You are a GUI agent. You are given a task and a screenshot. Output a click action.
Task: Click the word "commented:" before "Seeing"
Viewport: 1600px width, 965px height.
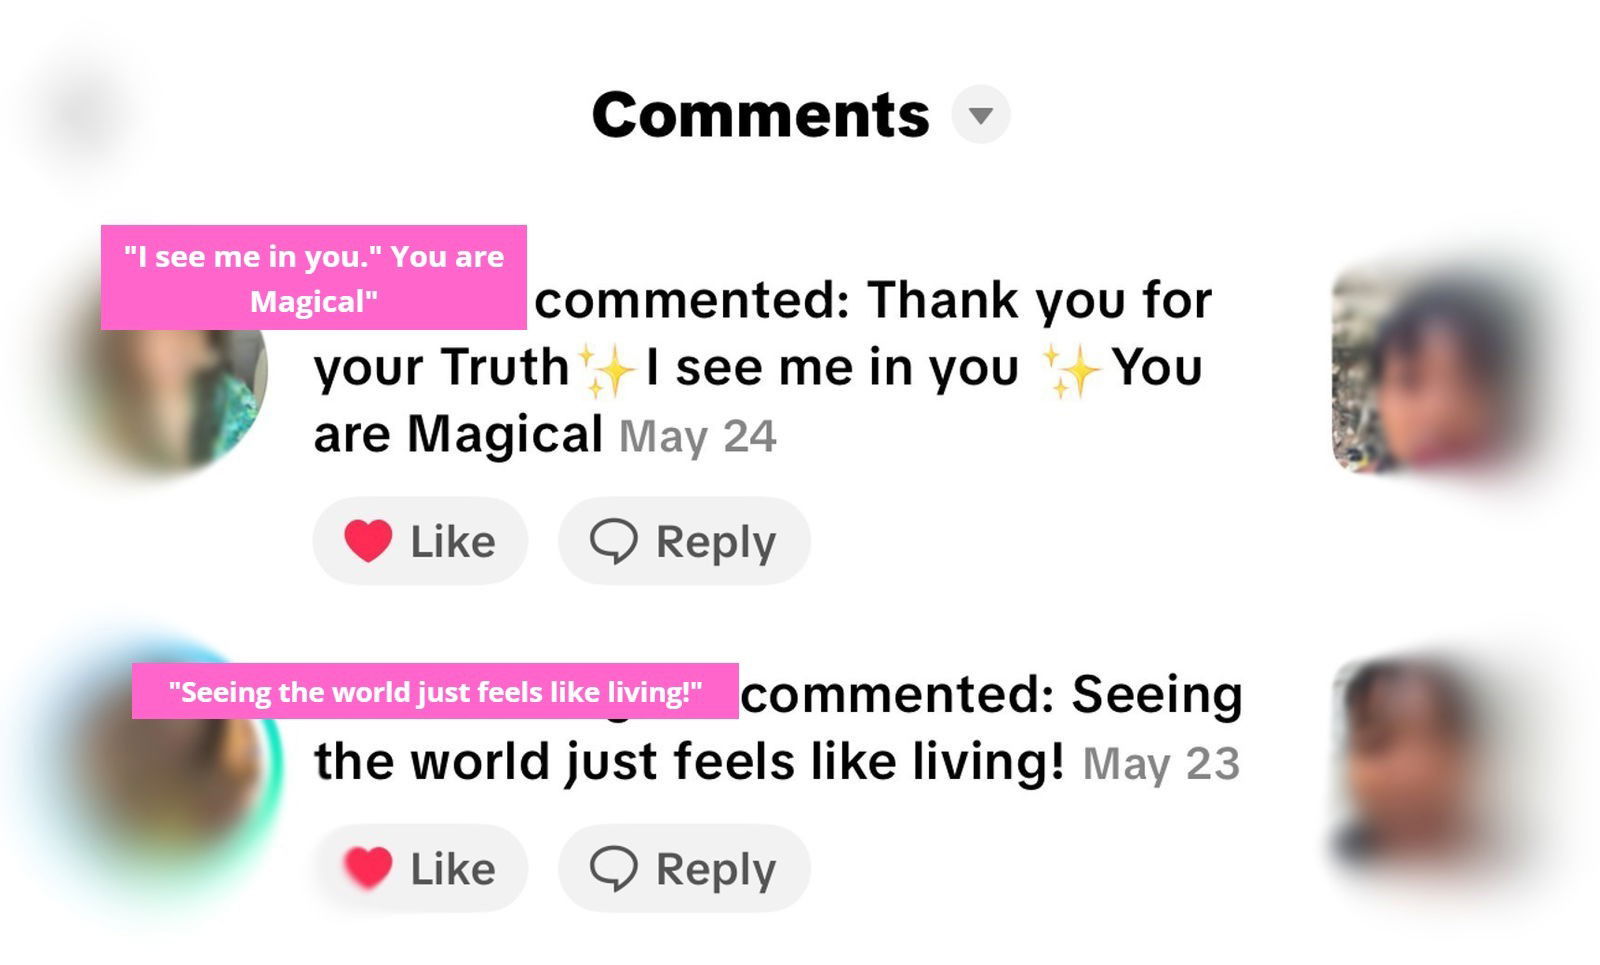tap(897, 695)
